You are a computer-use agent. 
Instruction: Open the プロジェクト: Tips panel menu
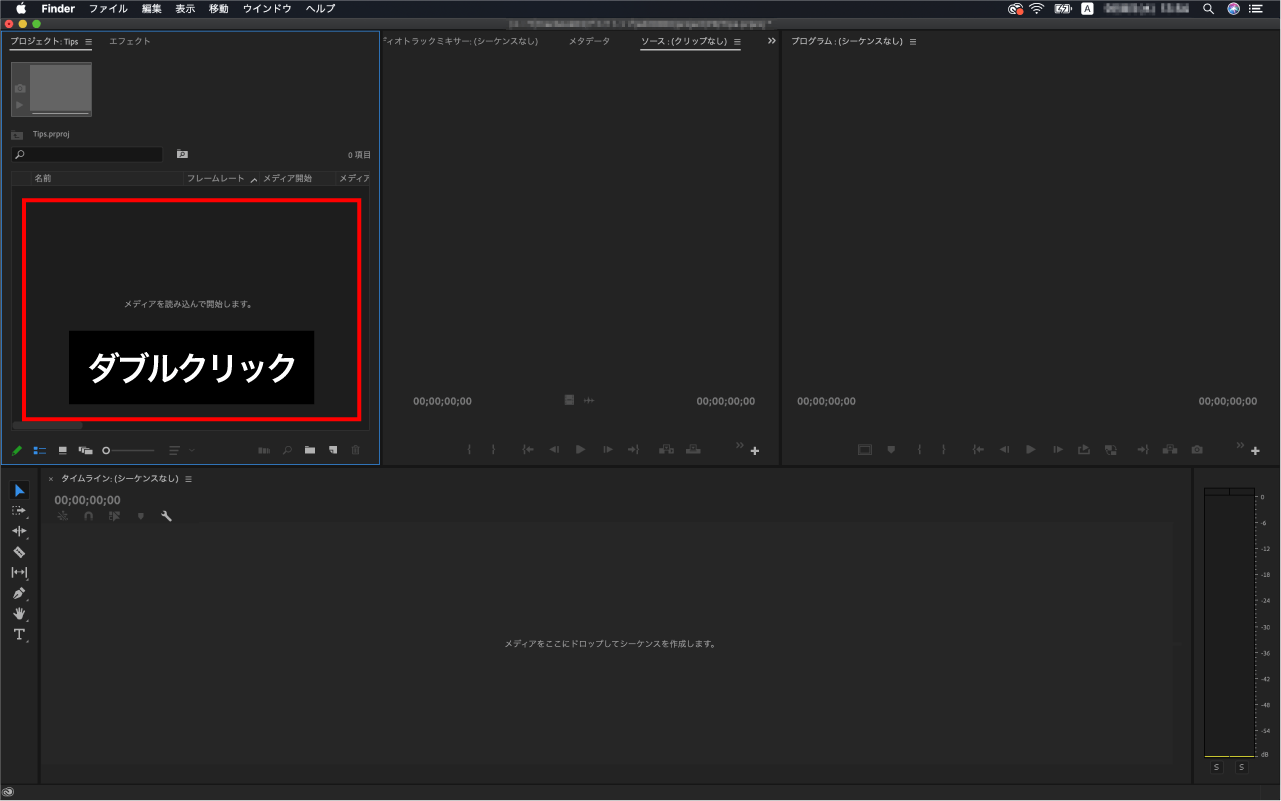point(88,42)
